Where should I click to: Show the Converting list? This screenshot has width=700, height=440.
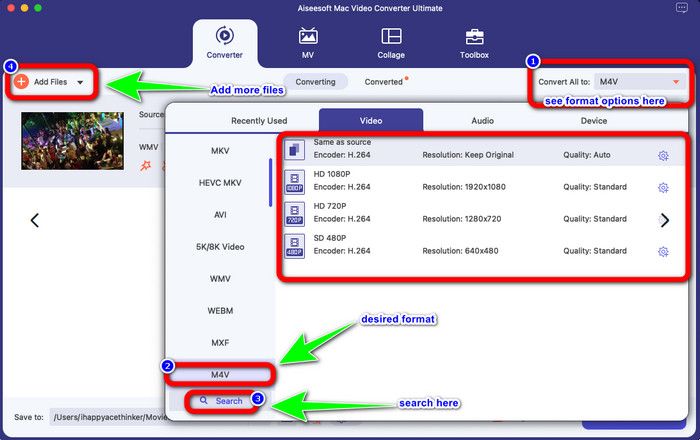coord(315,82)
